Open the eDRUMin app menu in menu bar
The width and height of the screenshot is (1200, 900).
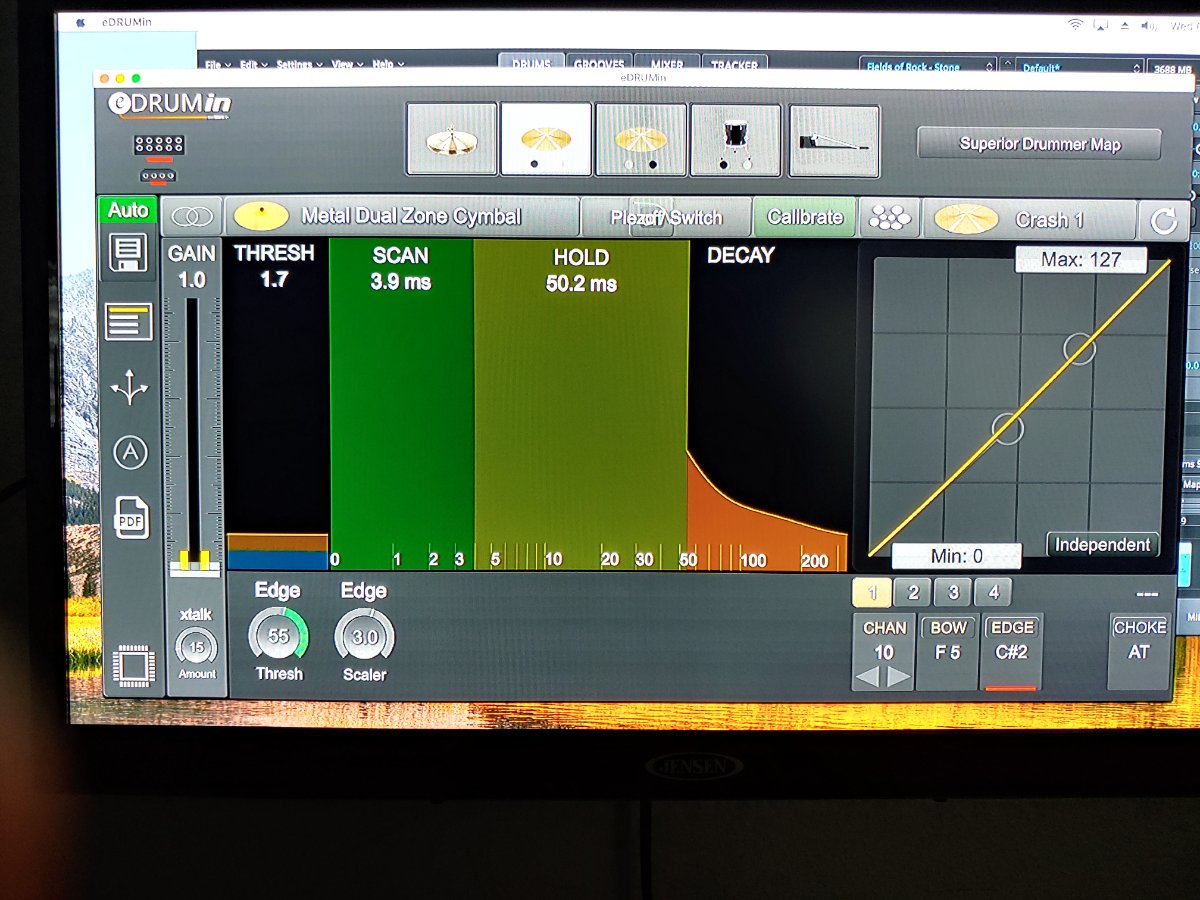tap(125, 24)
